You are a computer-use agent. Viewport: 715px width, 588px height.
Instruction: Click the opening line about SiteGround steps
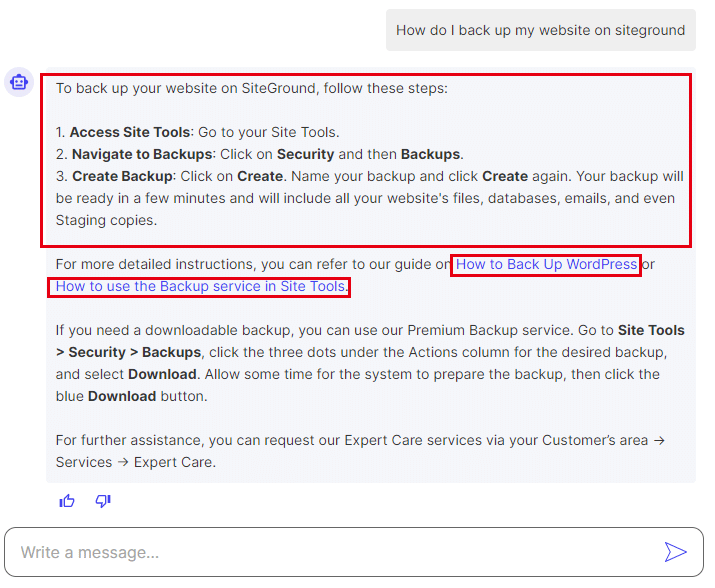[x=252, y=88]
